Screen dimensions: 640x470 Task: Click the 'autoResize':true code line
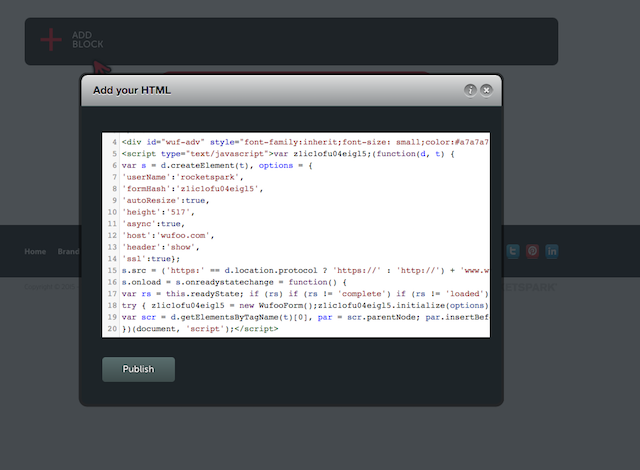point(165,200)
